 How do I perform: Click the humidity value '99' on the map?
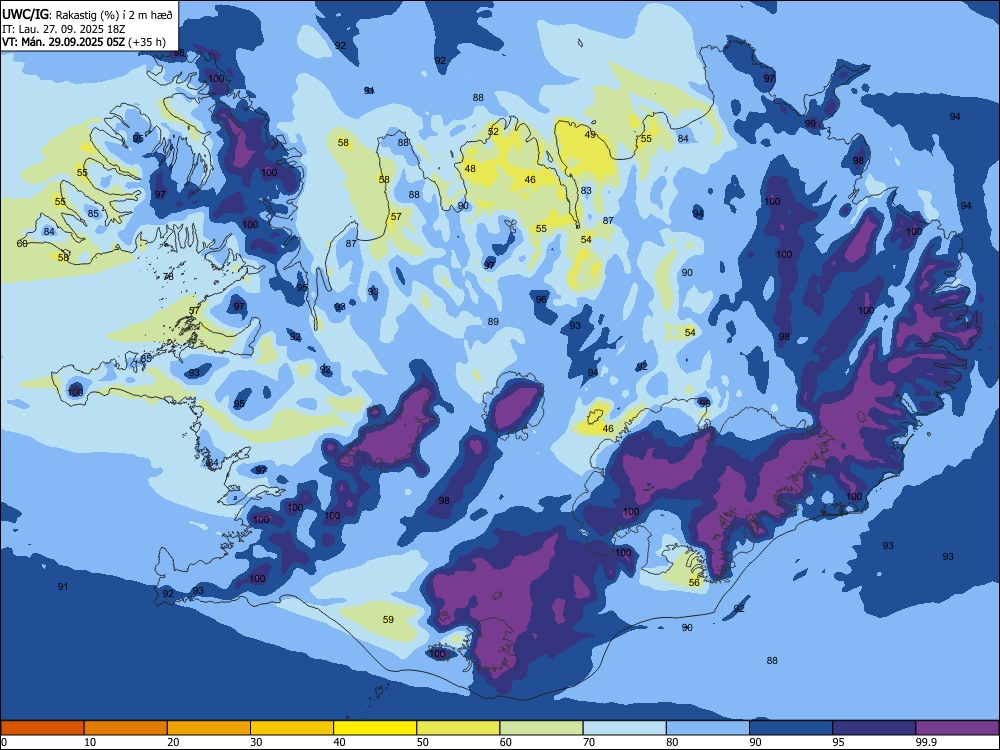click(x=810, y=123)
